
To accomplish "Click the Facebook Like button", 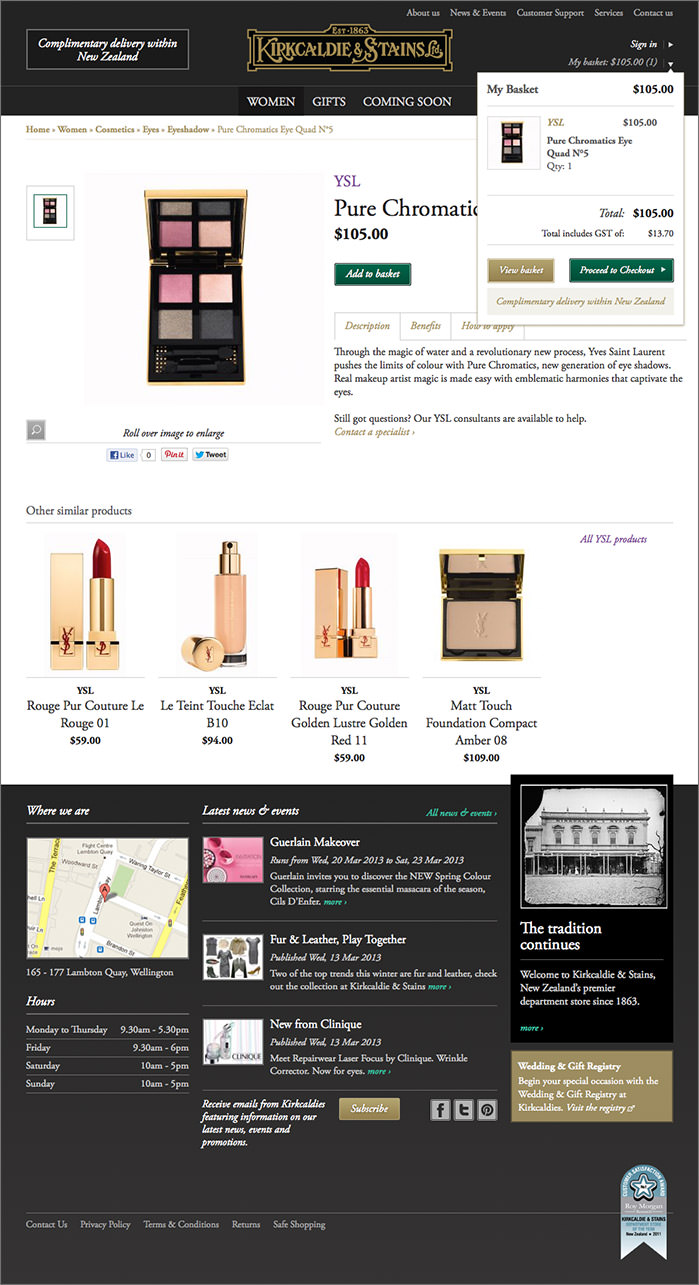I will (121, 455).
